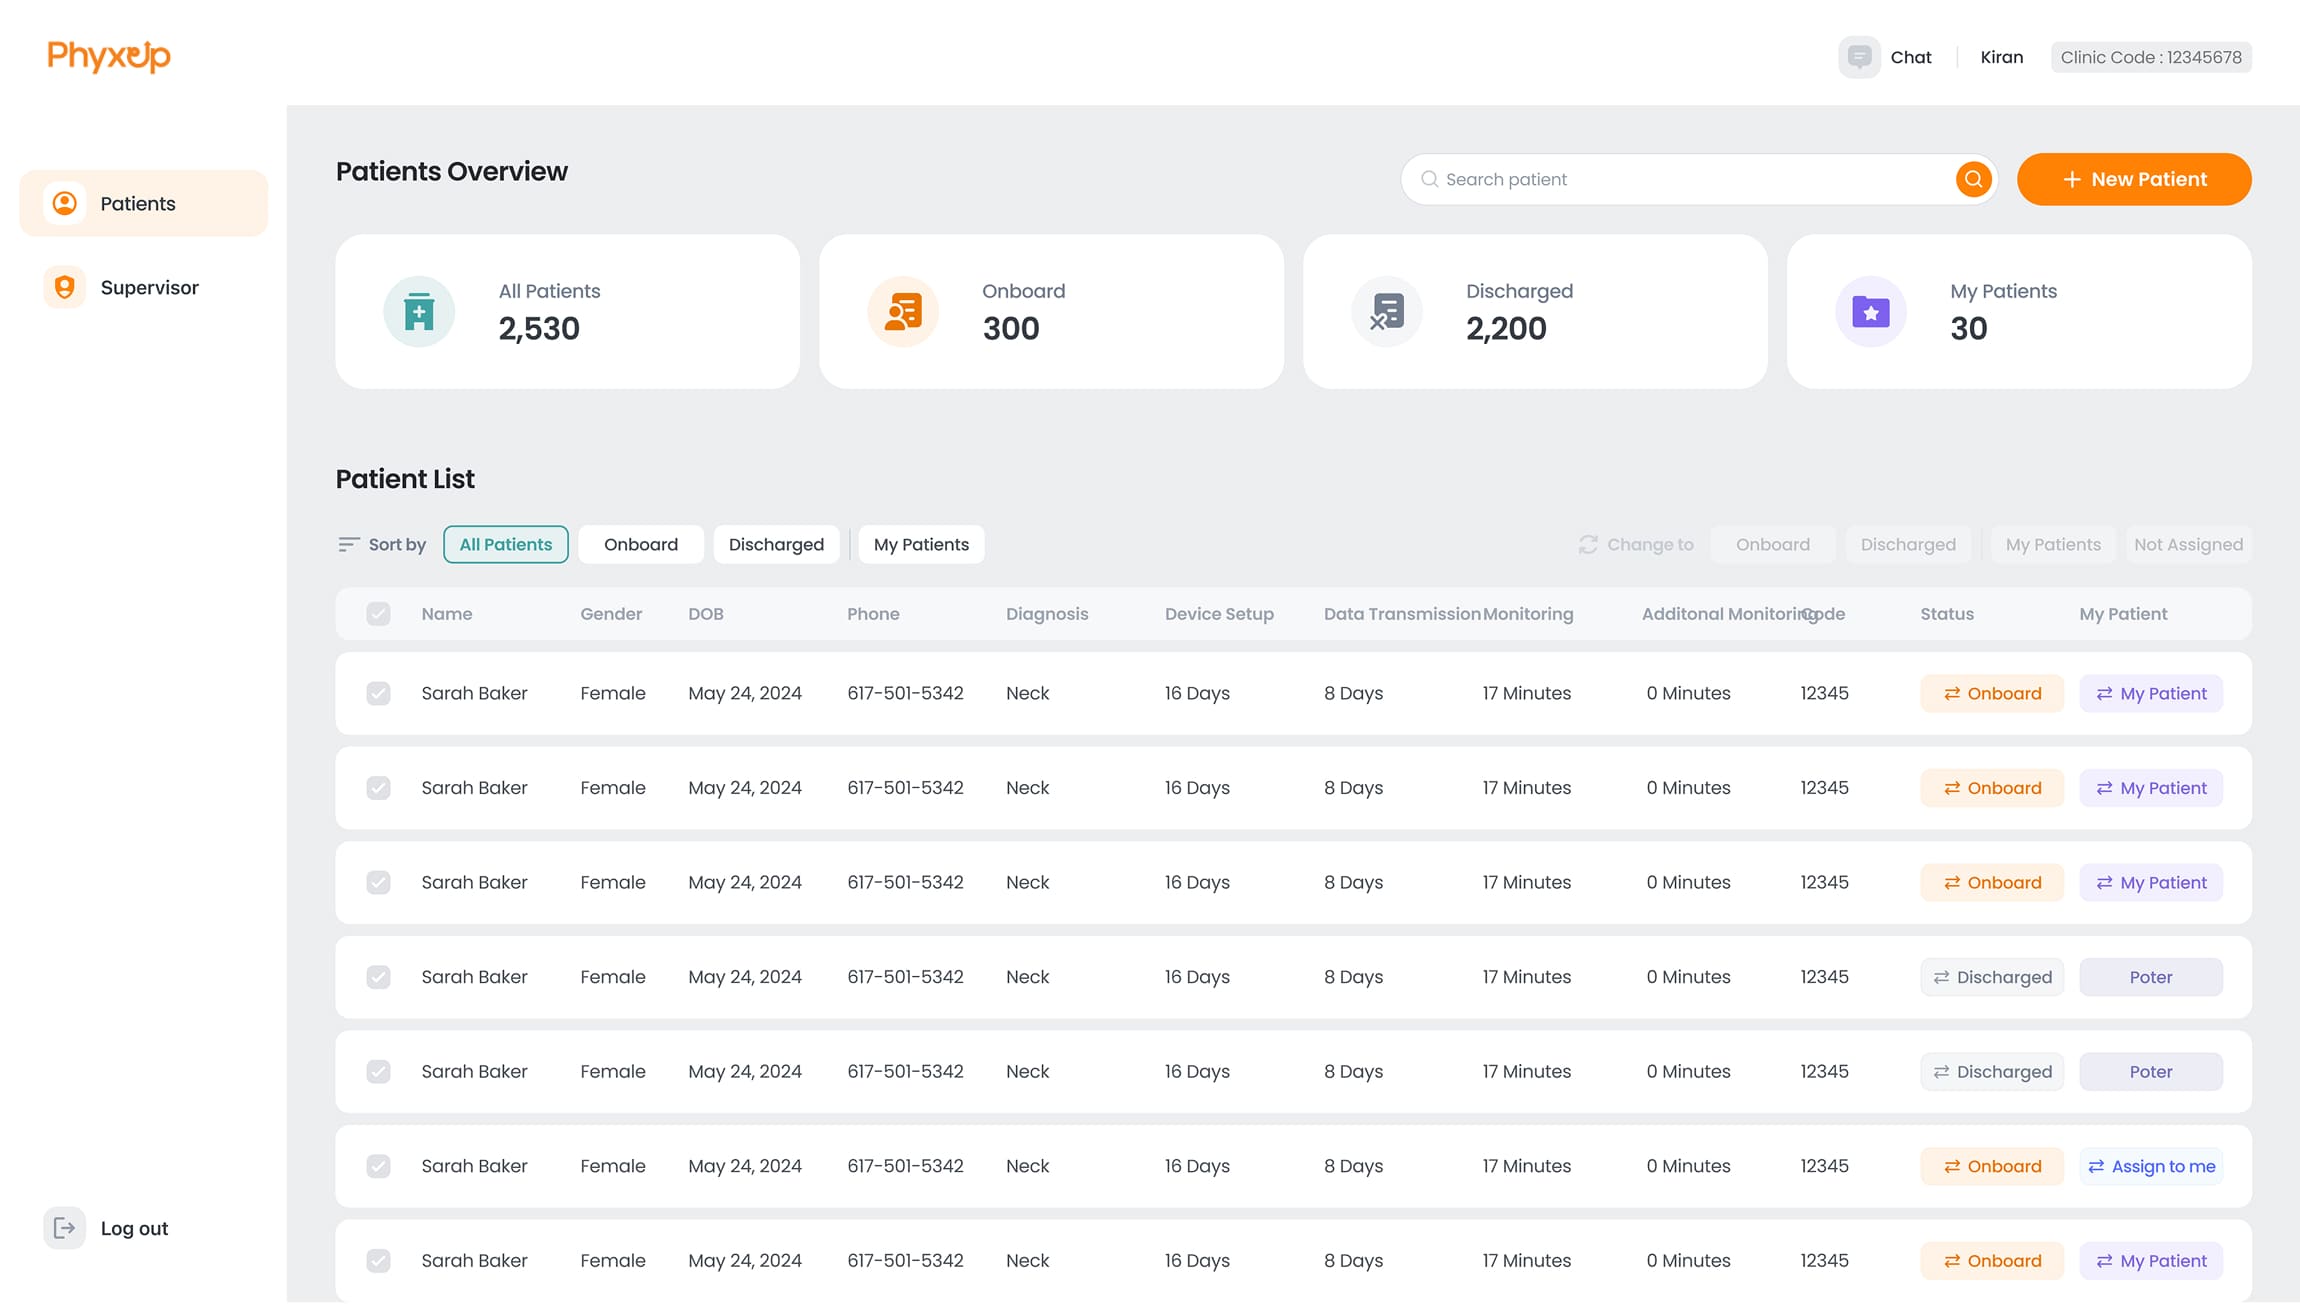This screenshot has width=2300, height=1312.
Task: Toggle Onboard status in first row
Action: [1992, 693]
